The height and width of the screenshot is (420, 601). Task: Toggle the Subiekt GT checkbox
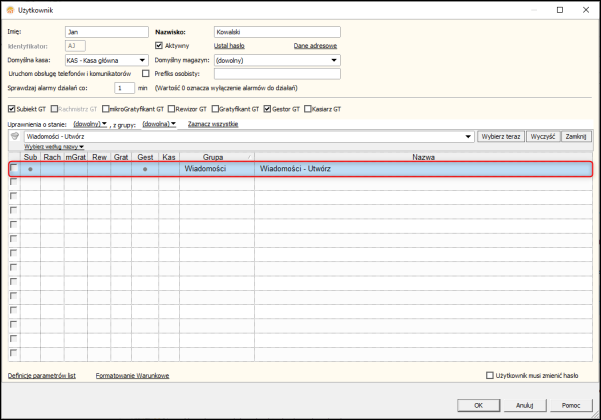coord(11,109)
